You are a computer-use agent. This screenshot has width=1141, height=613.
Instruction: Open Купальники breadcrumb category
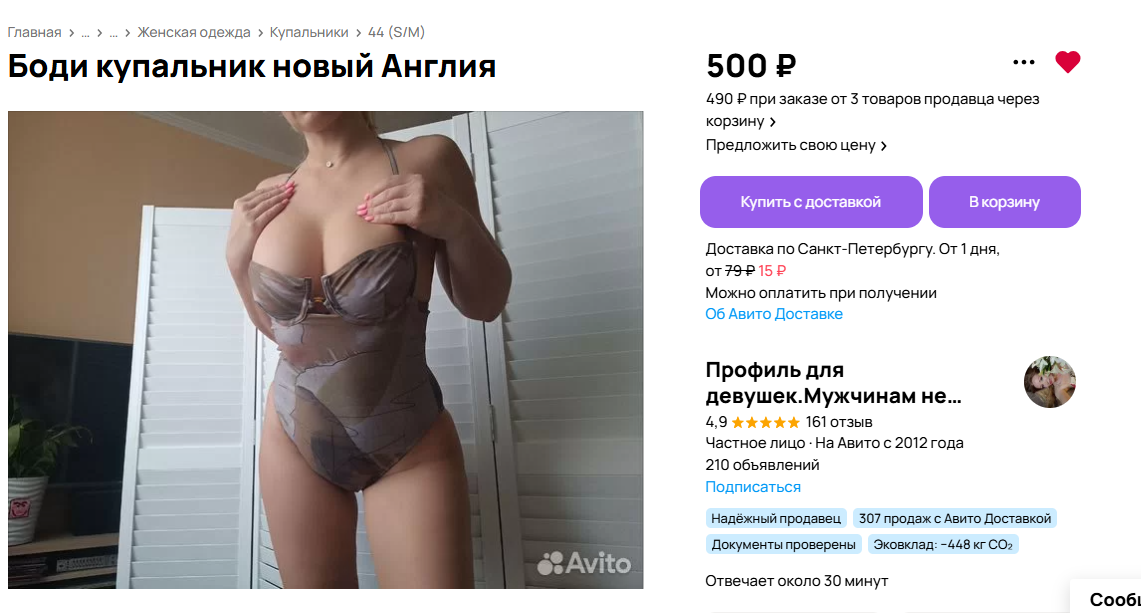point(309,32)
